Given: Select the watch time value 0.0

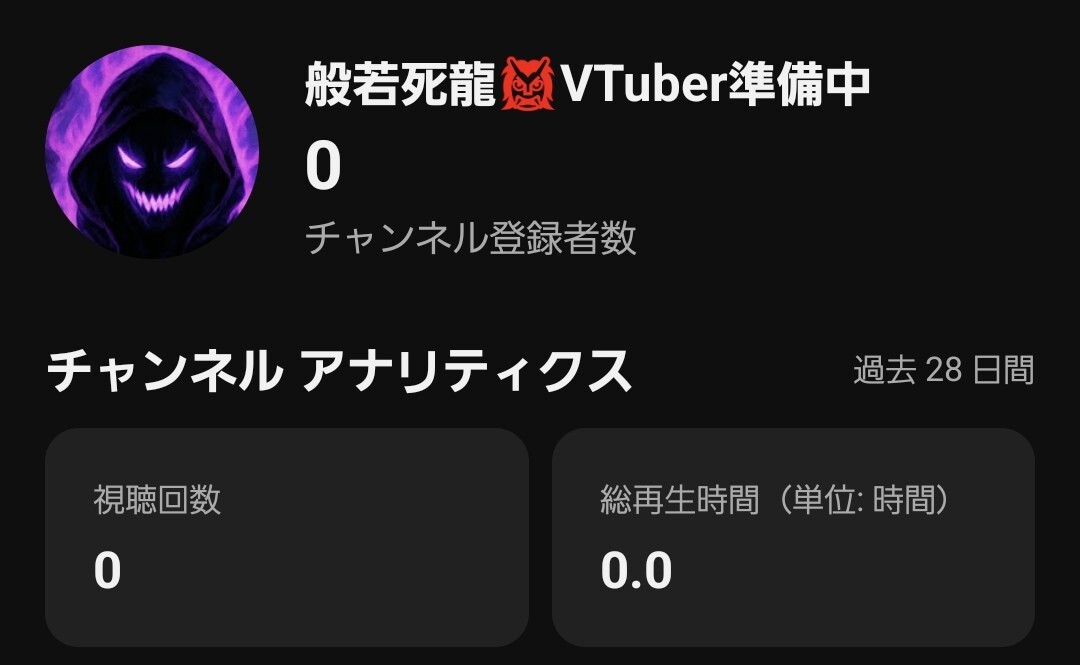Looking at the screenshot, I should (x=636, y=571).
